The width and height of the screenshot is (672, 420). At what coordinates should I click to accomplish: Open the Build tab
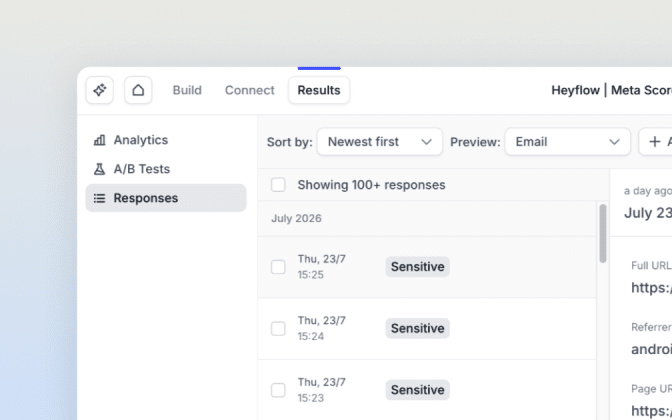[x=187, y=90]
